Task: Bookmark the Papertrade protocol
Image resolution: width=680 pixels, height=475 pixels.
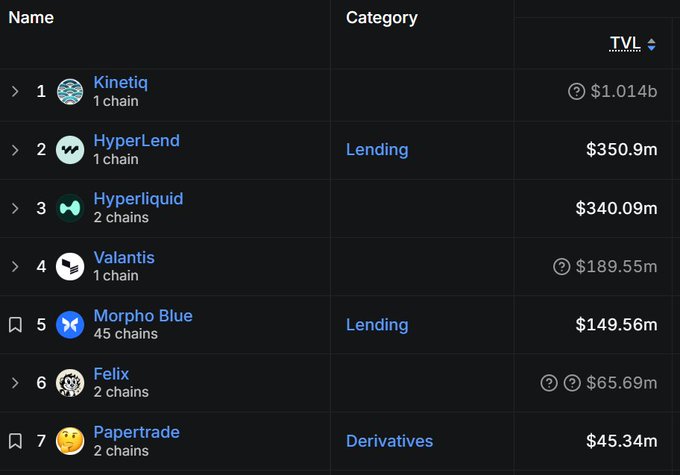Action: tap(15, 441)
